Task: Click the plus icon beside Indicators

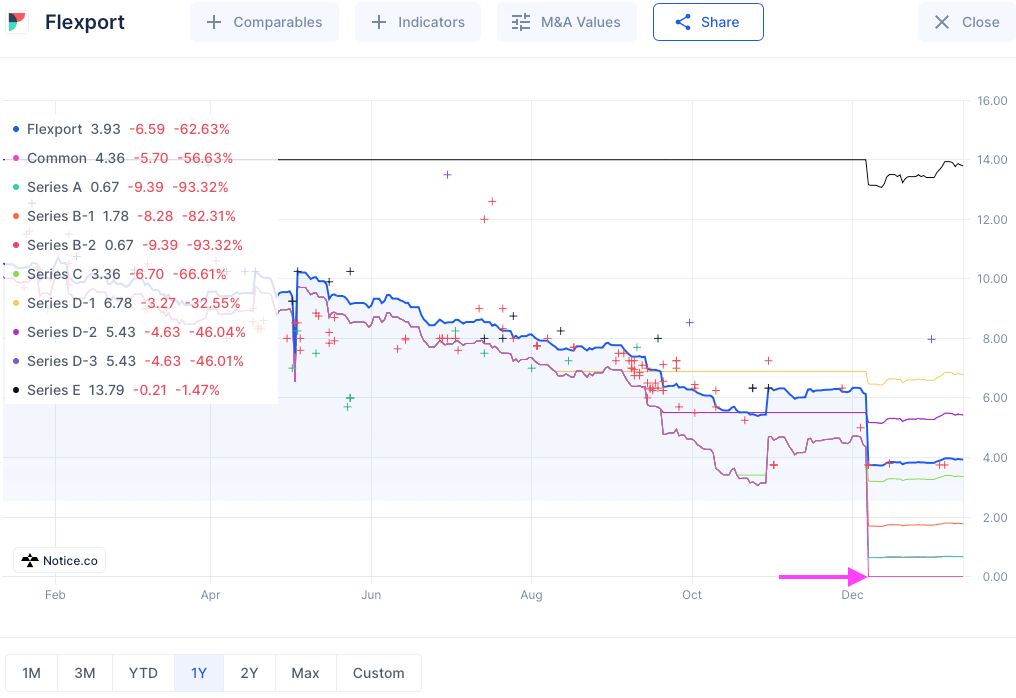Action: pos(379,22)
